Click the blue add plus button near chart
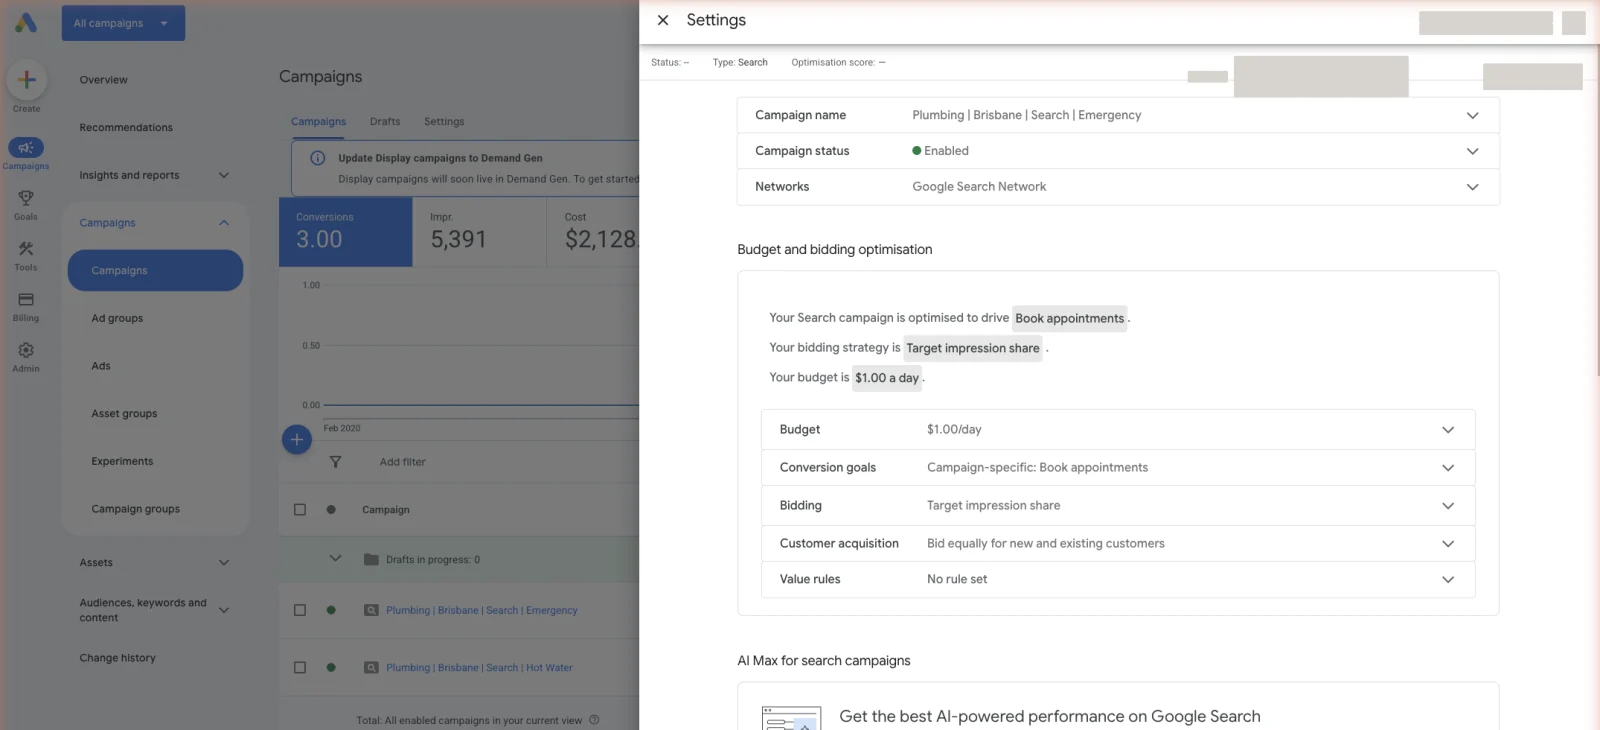Image resolution: width=1600 pixels, height=730 pixels. 297,439
